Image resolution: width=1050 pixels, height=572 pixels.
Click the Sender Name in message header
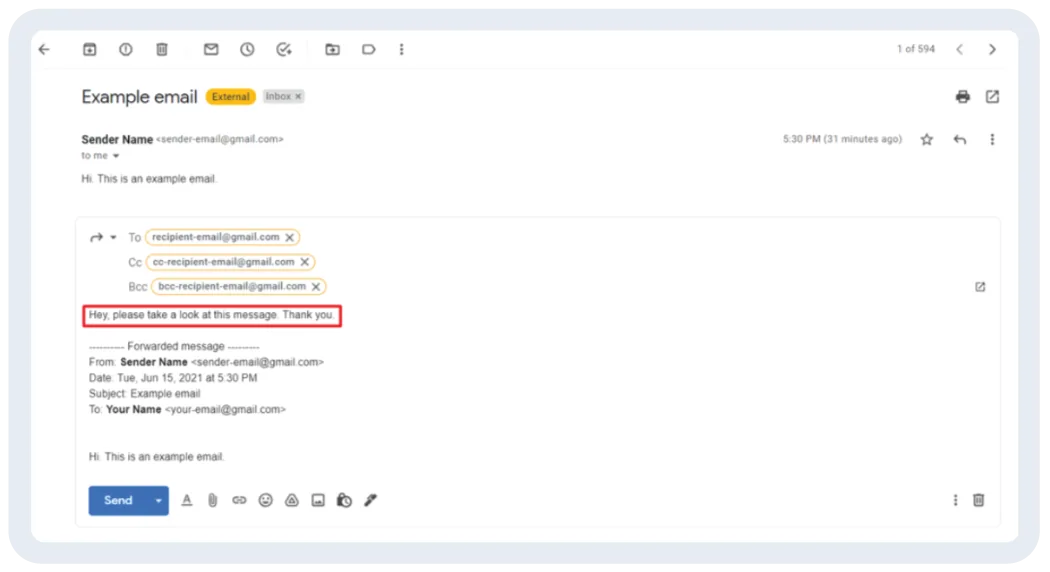(x=117, y=139)
